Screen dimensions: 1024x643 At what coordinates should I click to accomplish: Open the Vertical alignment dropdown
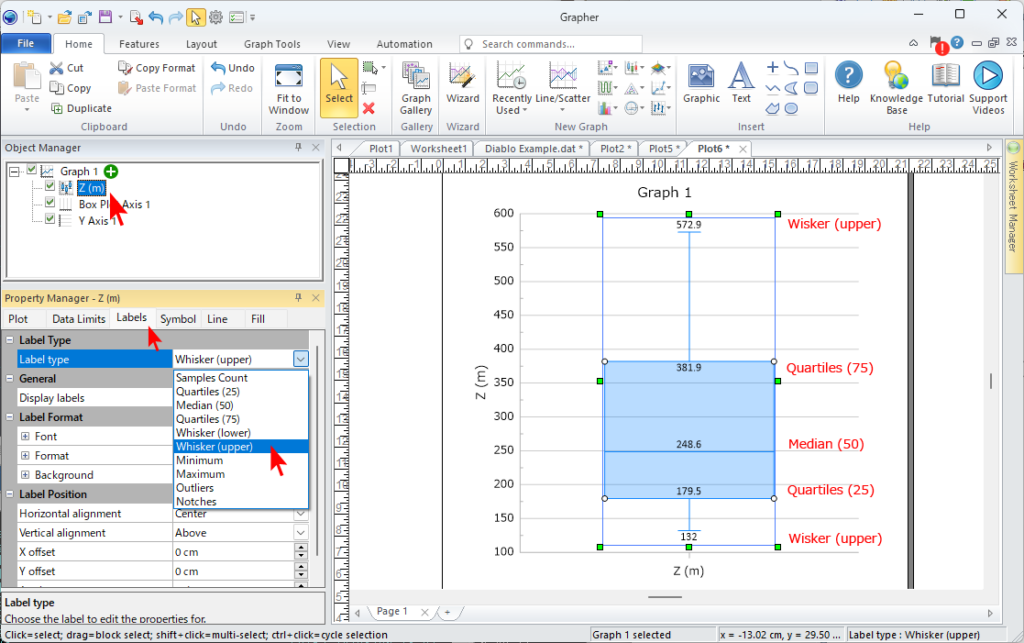click(x=301, y=533)
